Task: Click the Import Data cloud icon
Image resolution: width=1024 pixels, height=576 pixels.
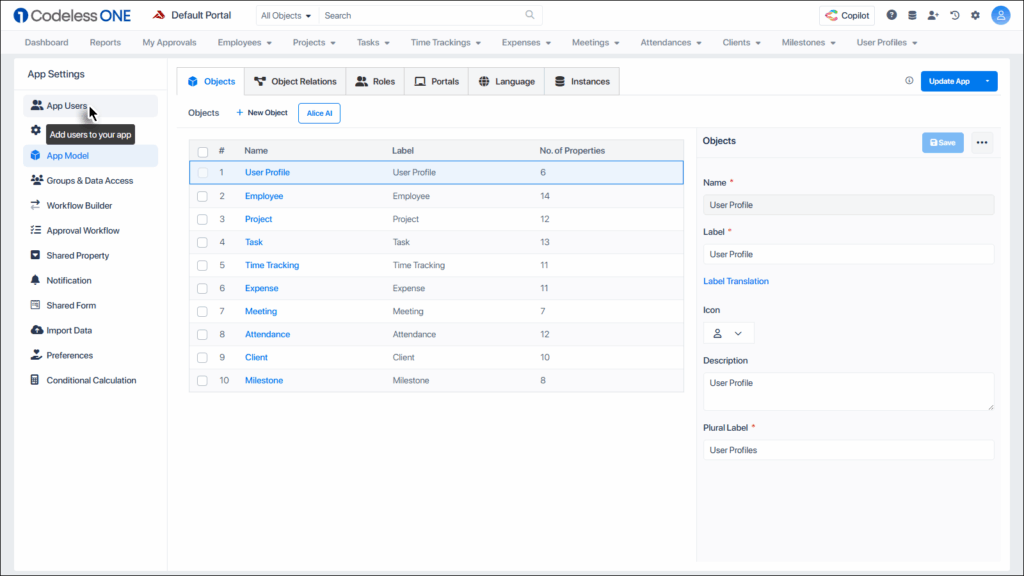Action: (x=37, y=330)
